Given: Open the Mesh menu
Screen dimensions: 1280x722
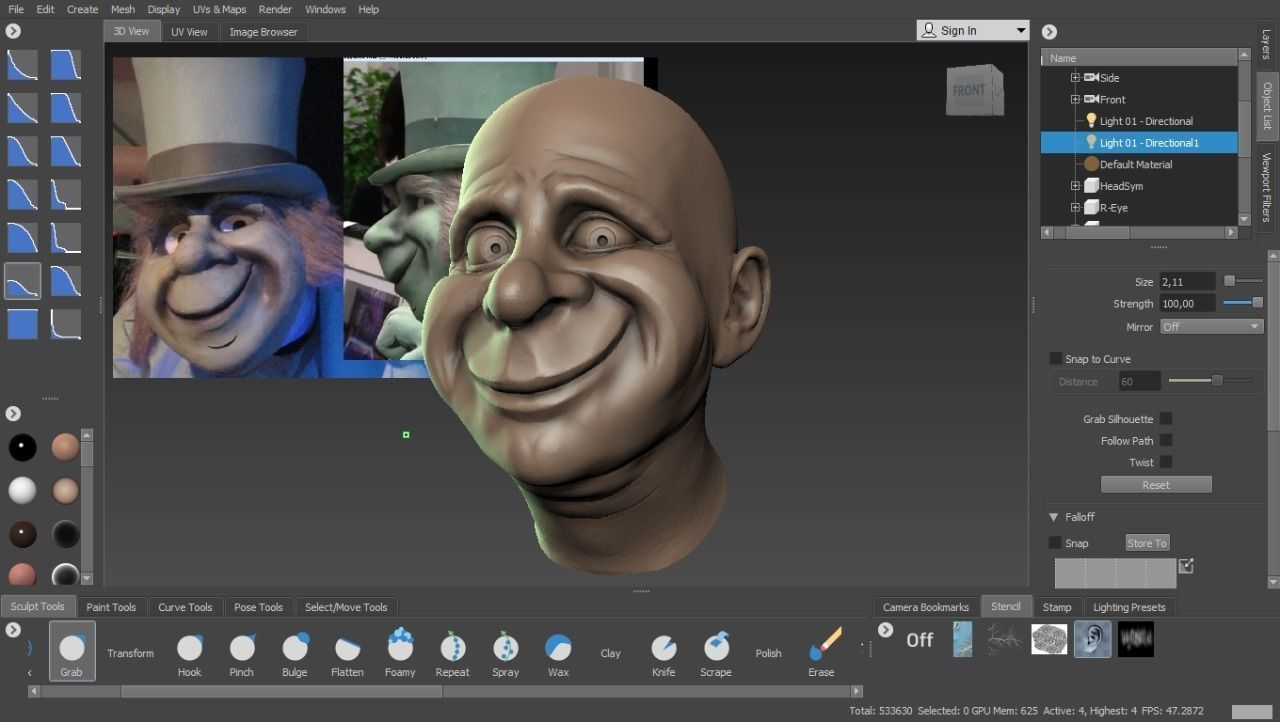Looking at the screenshot, I should [123, 9].
